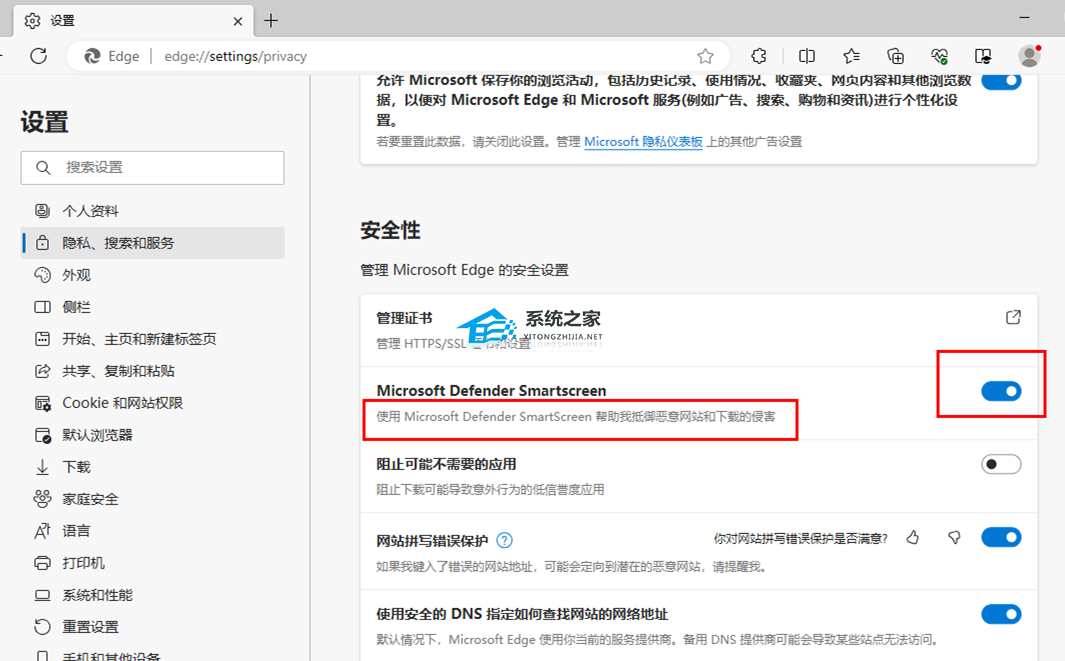Screen dimensions: 1065x661
Task: Click the Microsoft Defender Smartscreen heading text
Action: coord(491,391)
